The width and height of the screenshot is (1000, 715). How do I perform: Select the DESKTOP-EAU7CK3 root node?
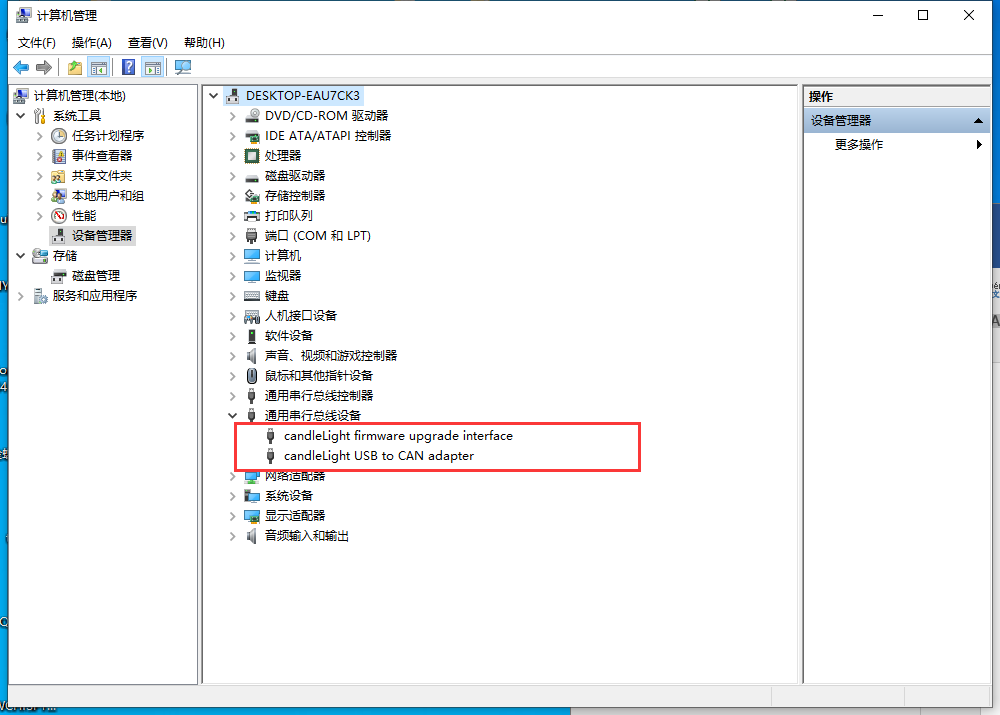(302, 95)
